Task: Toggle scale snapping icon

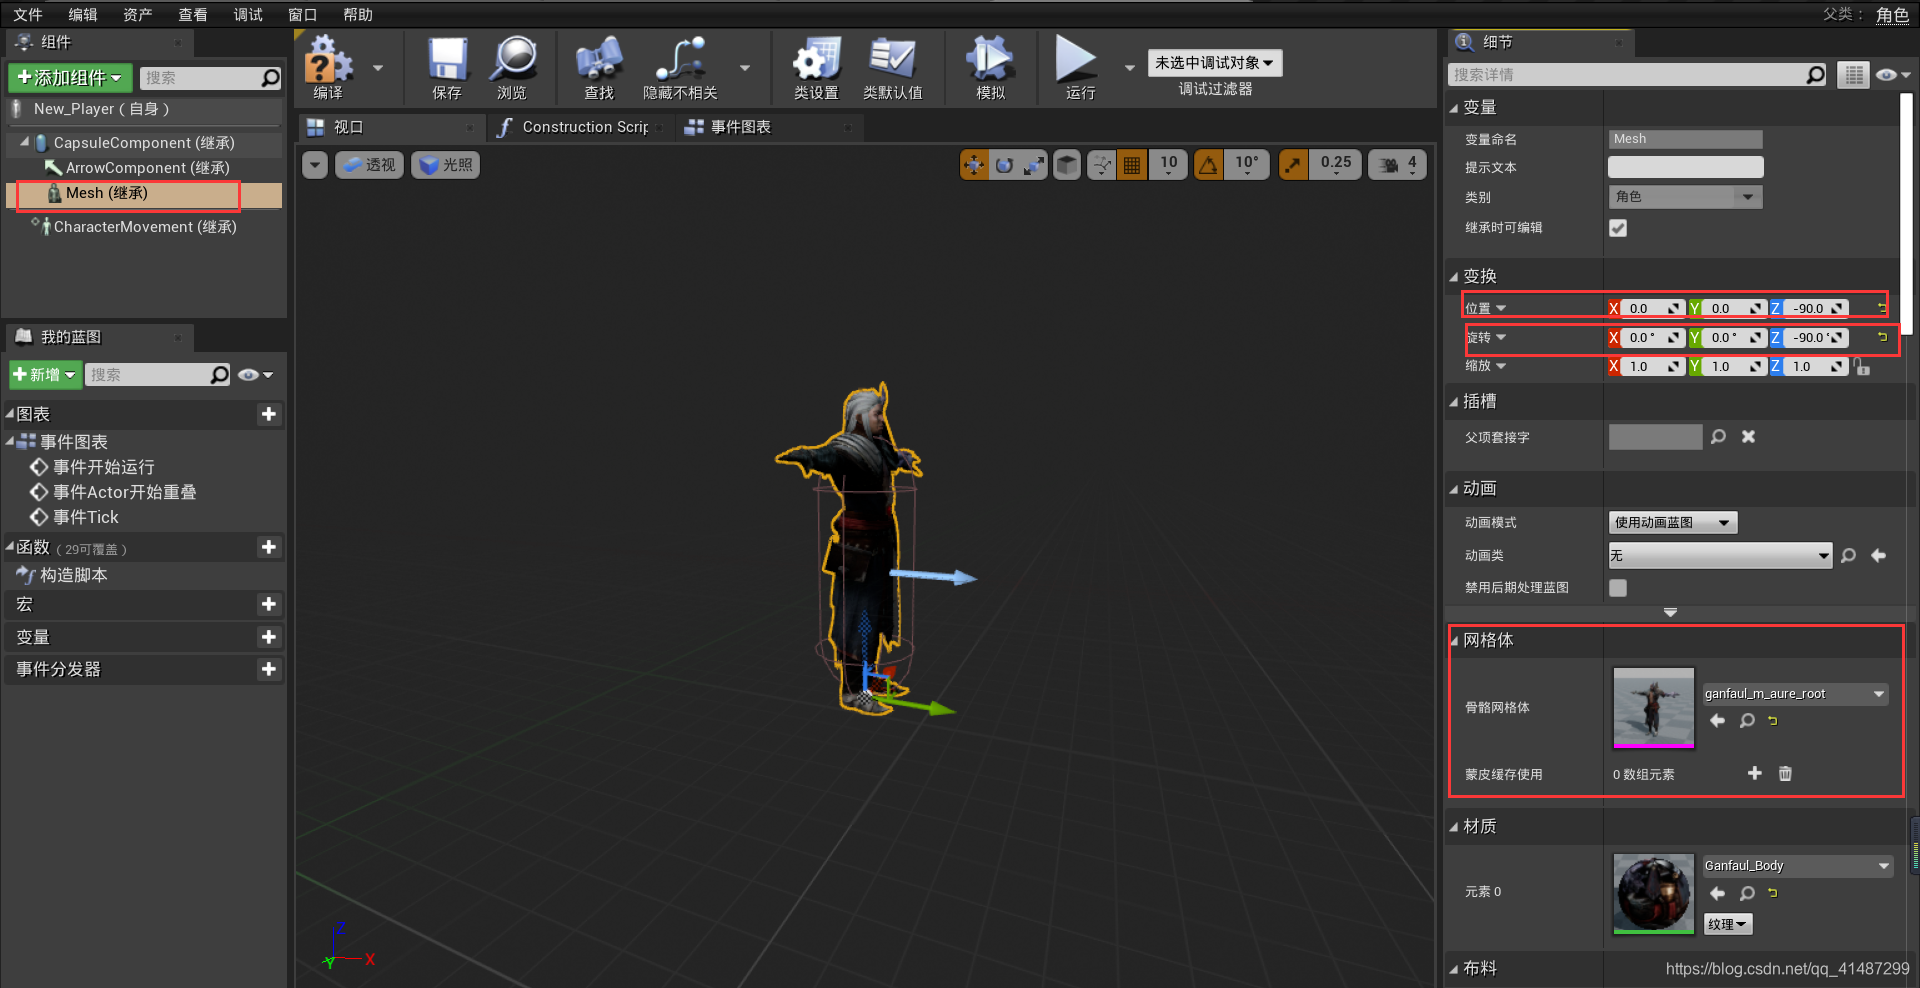Action: point(1293,165)
